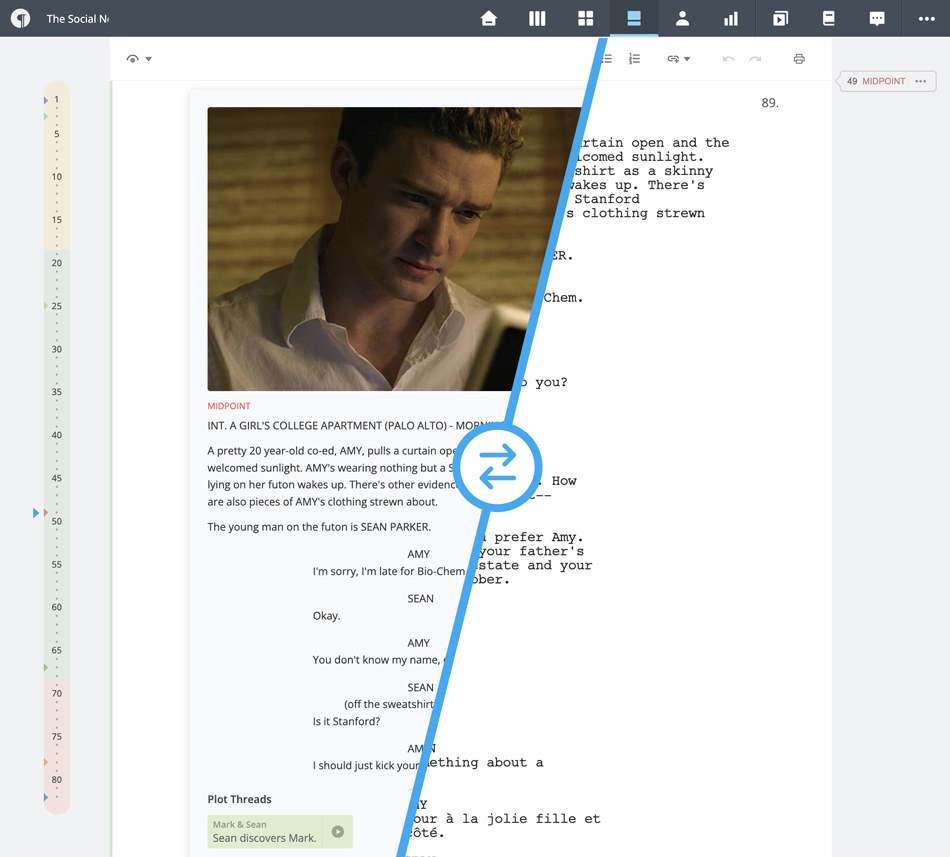This screenshot has height=857, width=950.
Task: Click the red midpoint marker near 50
Action: (45, 513)
